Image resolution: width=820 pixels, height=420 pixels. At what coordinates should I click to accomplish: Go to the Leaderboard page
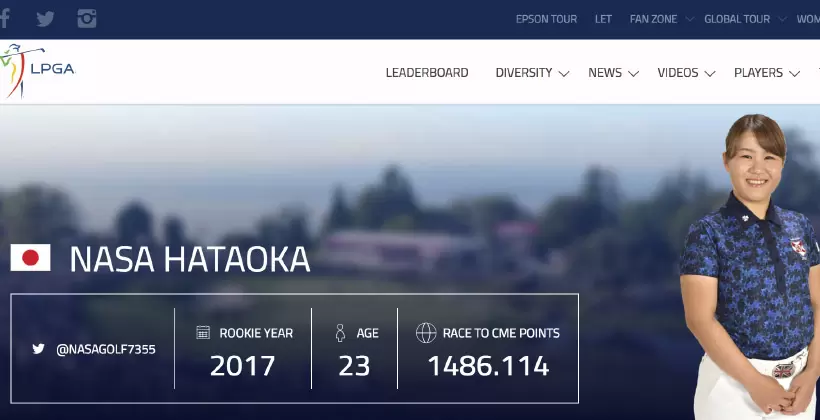[x=427, y=73]
